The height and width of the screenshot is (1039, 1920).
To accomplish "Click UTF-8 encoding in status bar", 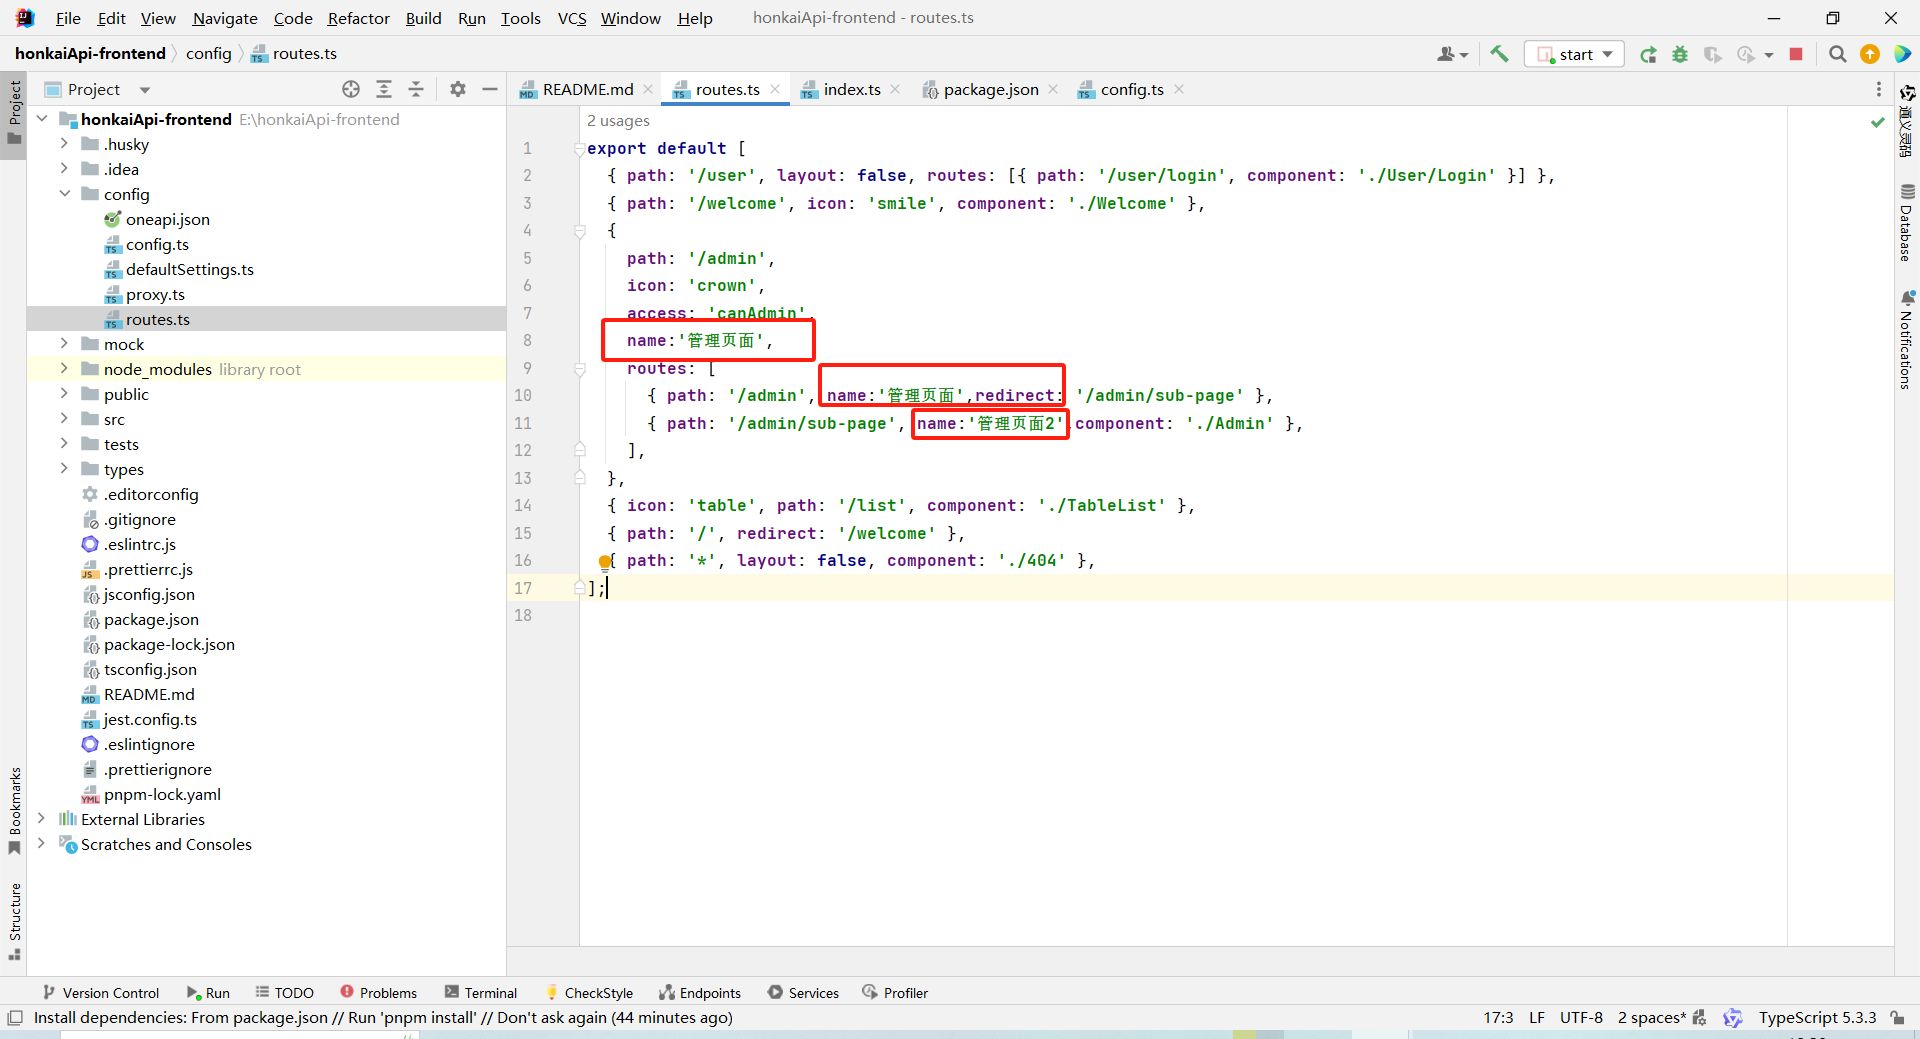I will coord(1581,1017).
